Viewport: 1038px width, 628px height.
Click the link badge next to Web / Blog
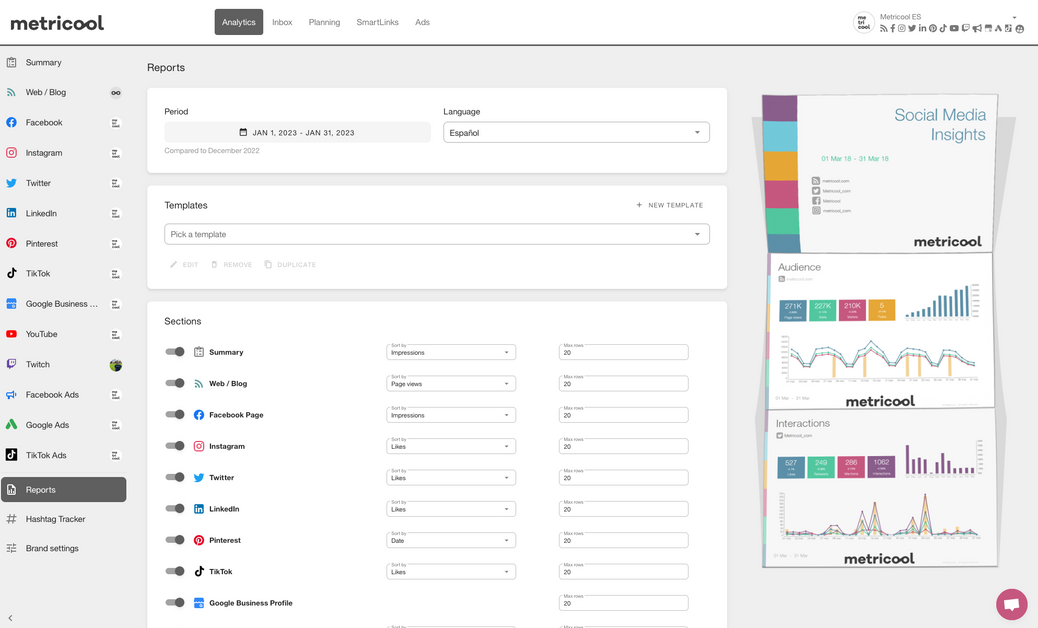(x=116, y=93)
